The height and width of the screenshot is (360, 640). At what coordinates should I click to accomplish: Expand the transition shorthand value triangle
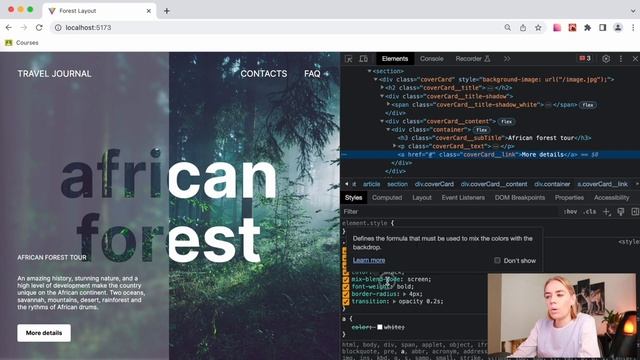[x=395, y=302]
